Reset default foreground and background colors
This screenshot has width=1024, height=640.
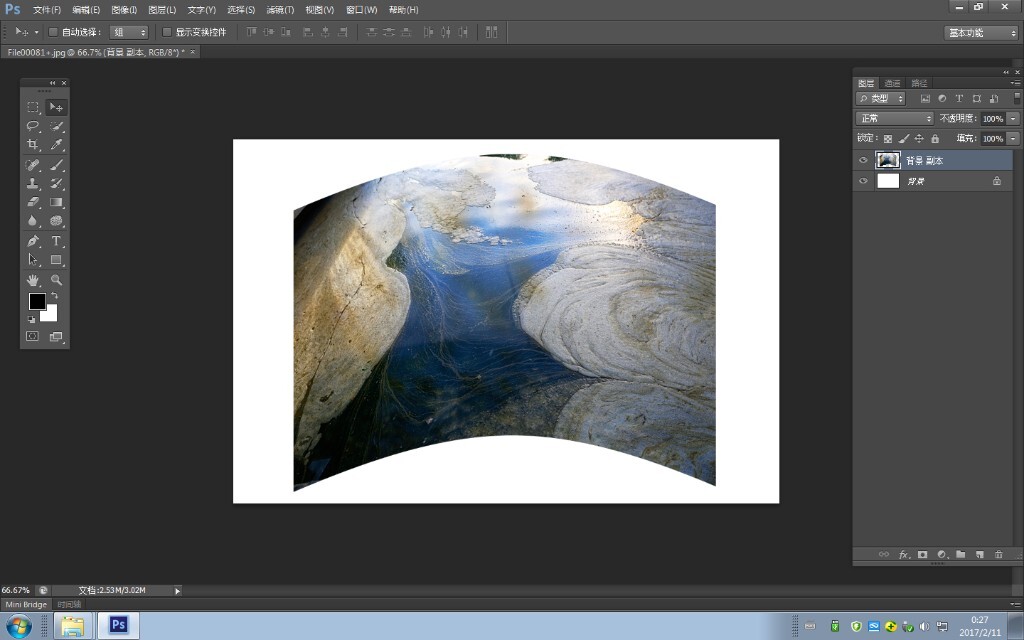31,319
